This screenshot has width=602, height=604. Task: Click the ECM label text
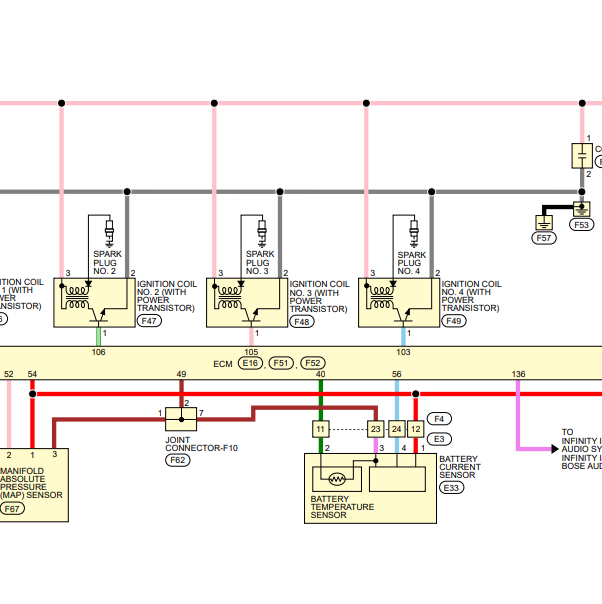tap(223, 364)
